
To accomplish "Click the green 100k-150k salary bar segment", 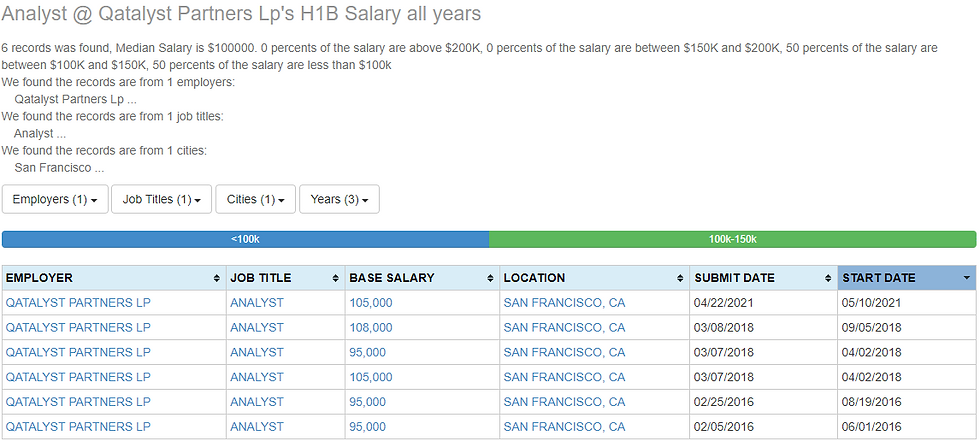I will [732, 239].
